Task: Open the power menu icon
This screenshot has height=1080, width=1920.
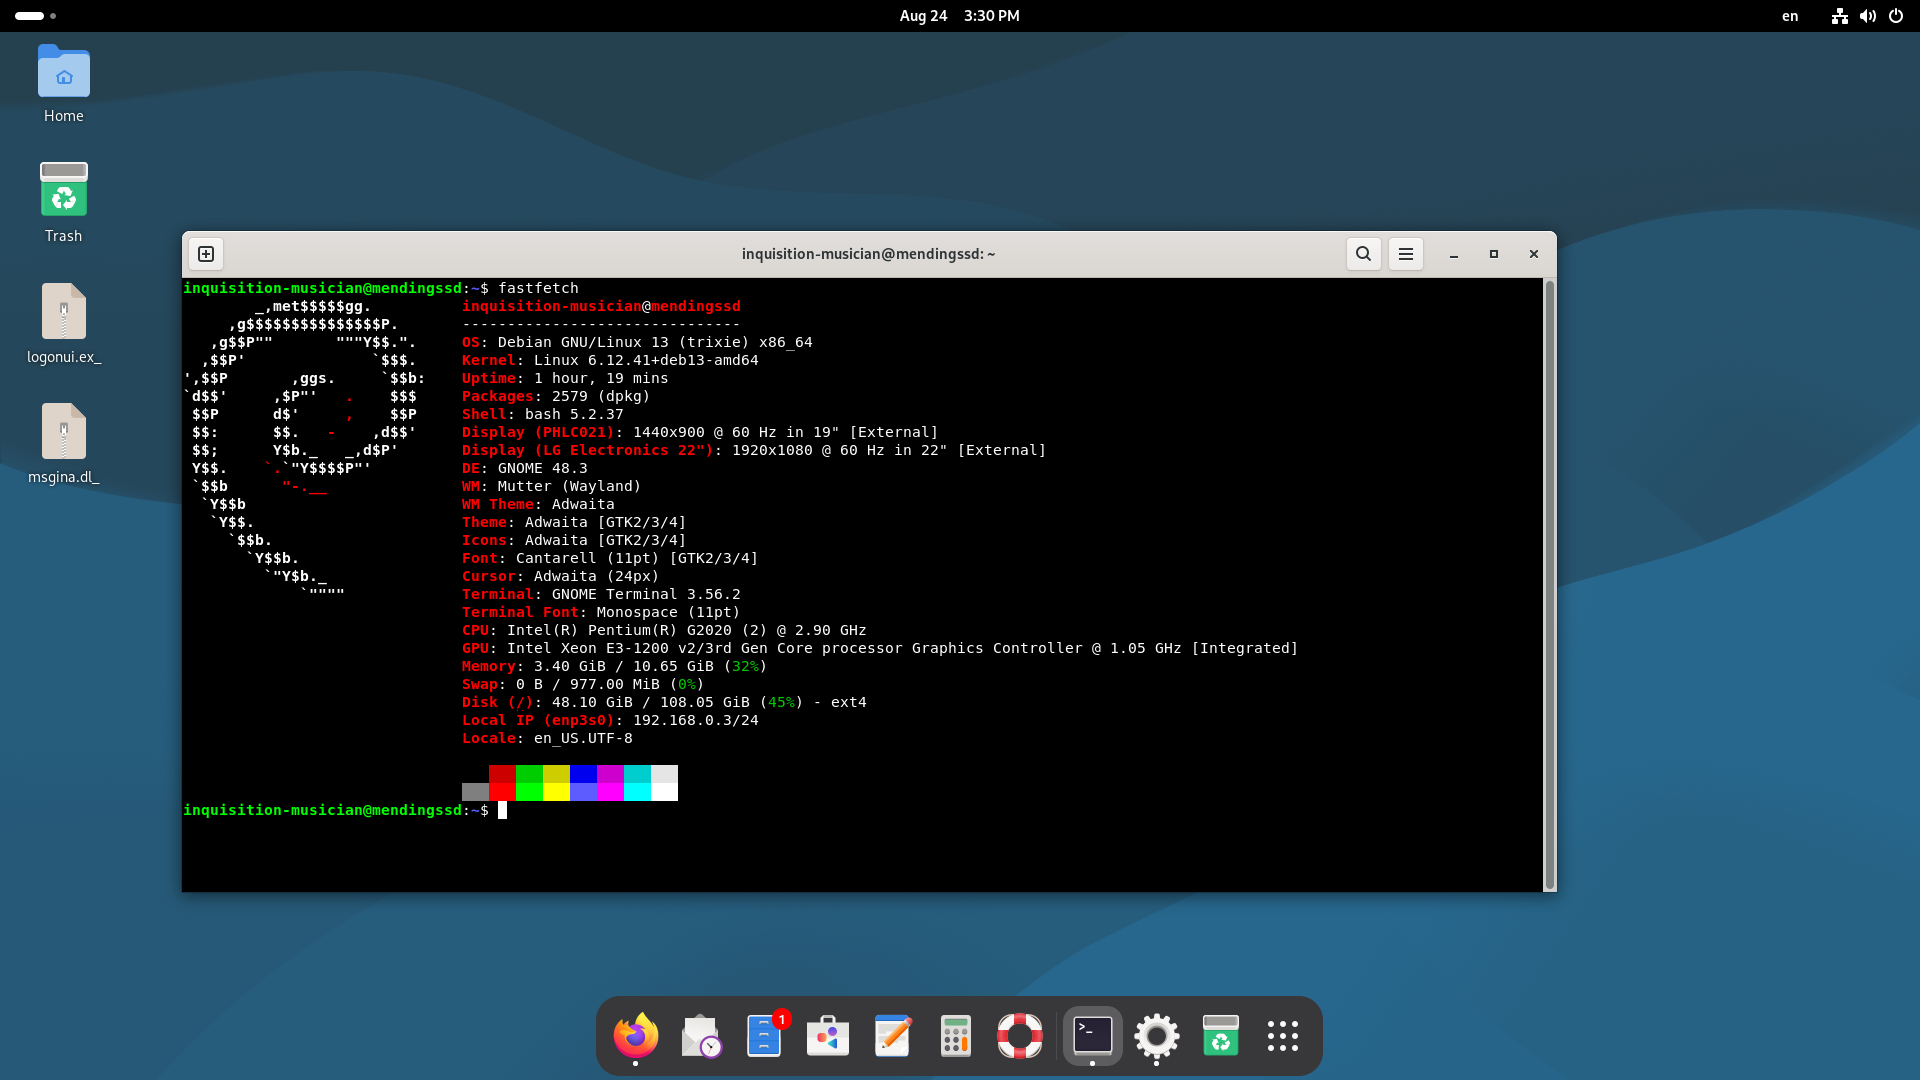Action: click(1896, 16)
